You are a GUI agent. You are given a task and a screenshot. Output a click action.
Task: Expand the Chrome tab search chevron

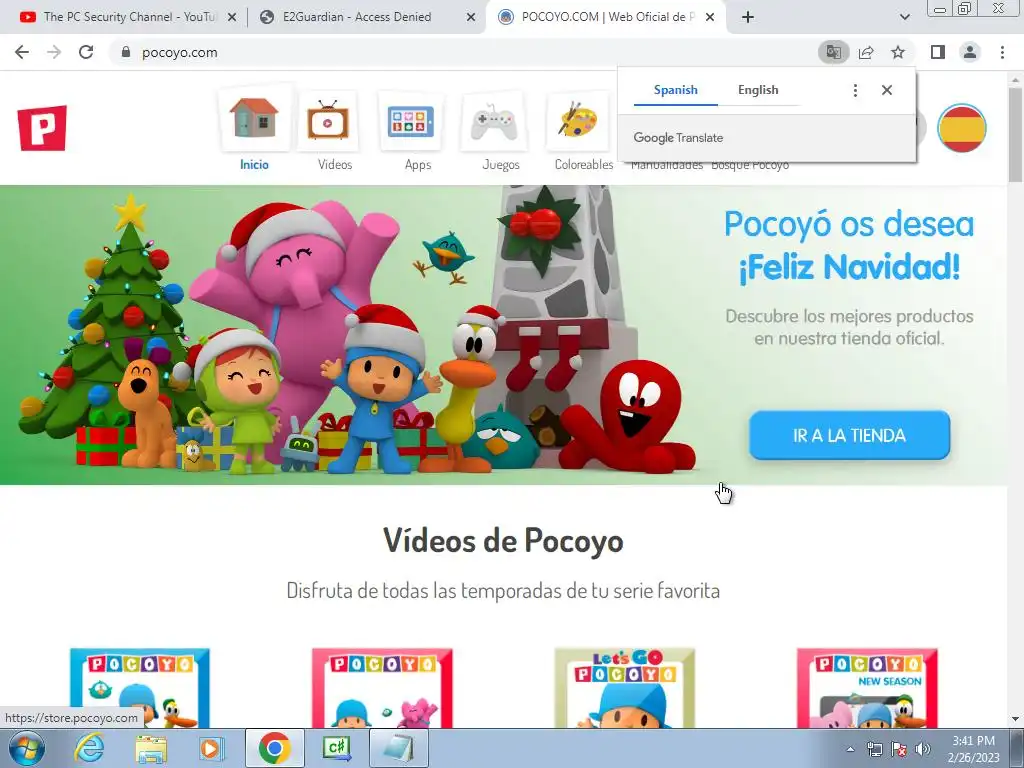click(x=904, y=17)
